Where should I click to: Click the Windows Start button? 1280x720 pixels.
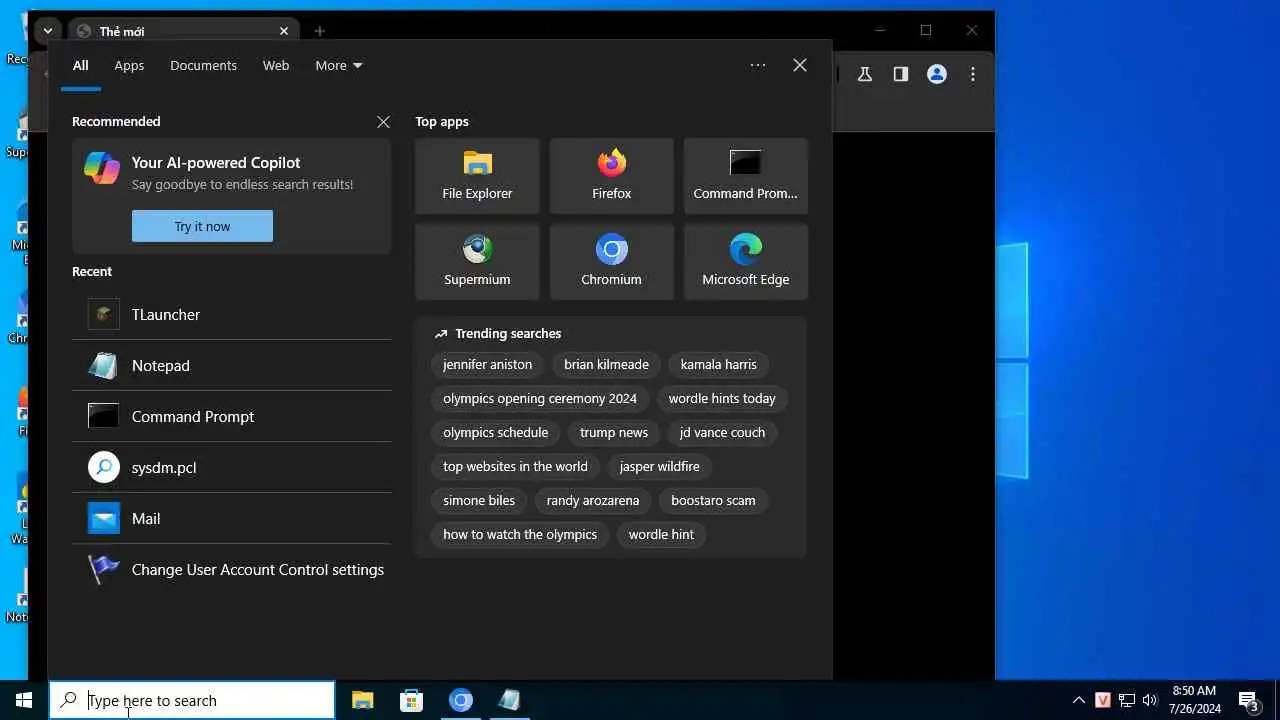pos(24,700)
